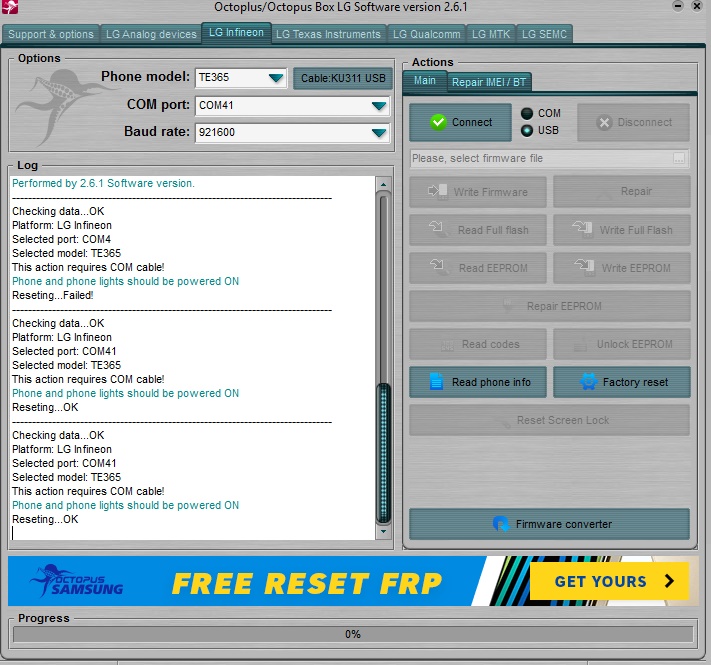Select the LG Infineon tab

(236, 33)
